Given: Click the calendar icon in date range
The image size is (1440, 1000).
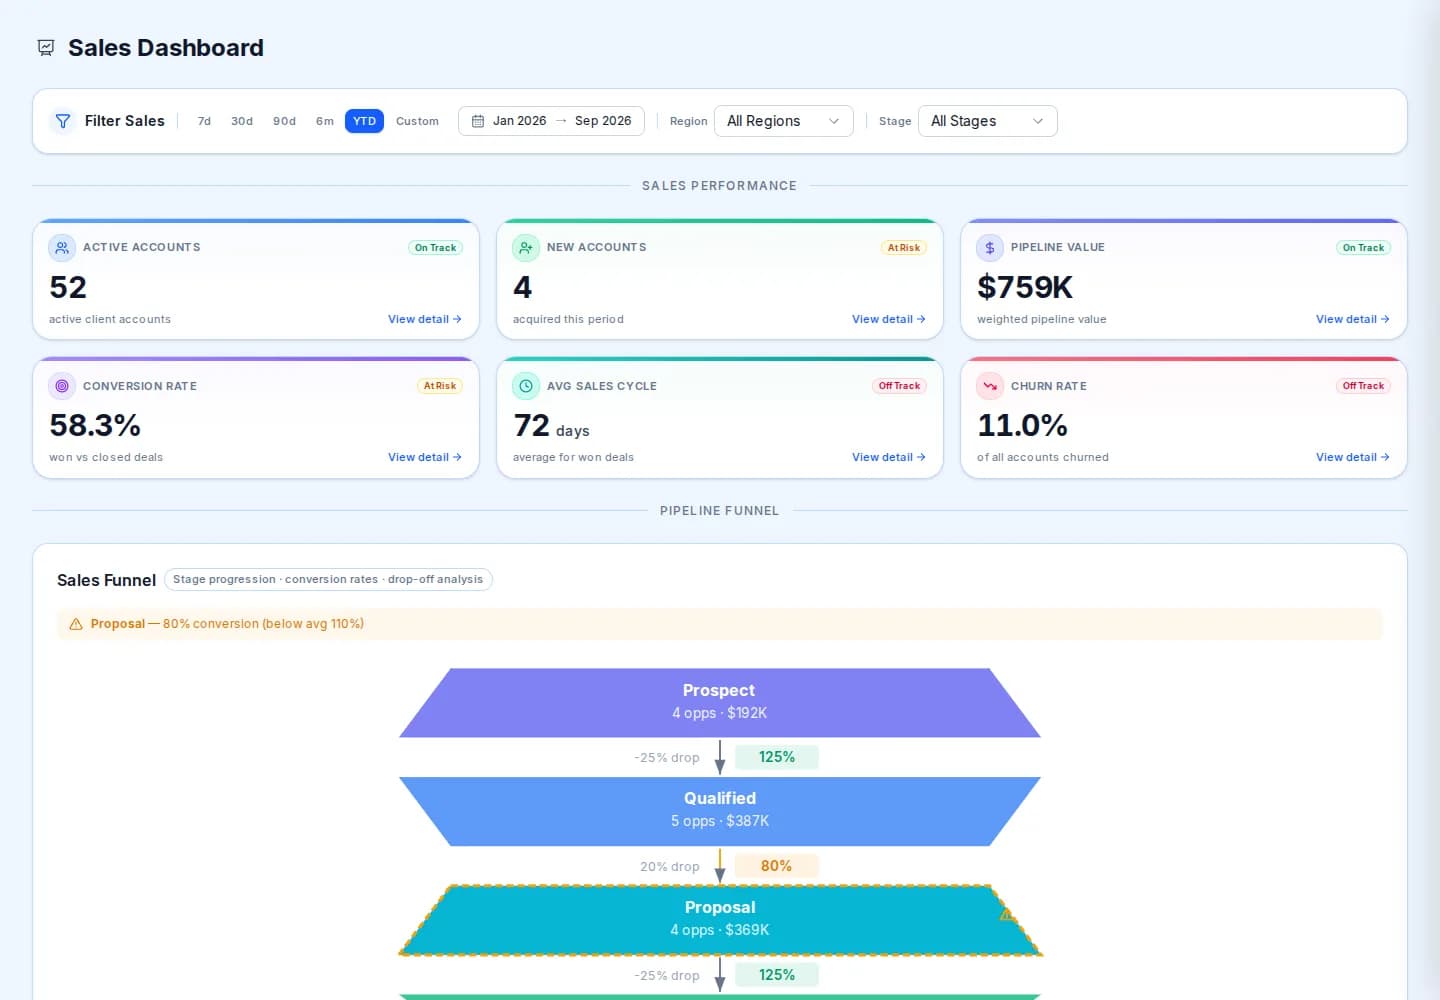Looking at the screenshot, I should point(478,121).
